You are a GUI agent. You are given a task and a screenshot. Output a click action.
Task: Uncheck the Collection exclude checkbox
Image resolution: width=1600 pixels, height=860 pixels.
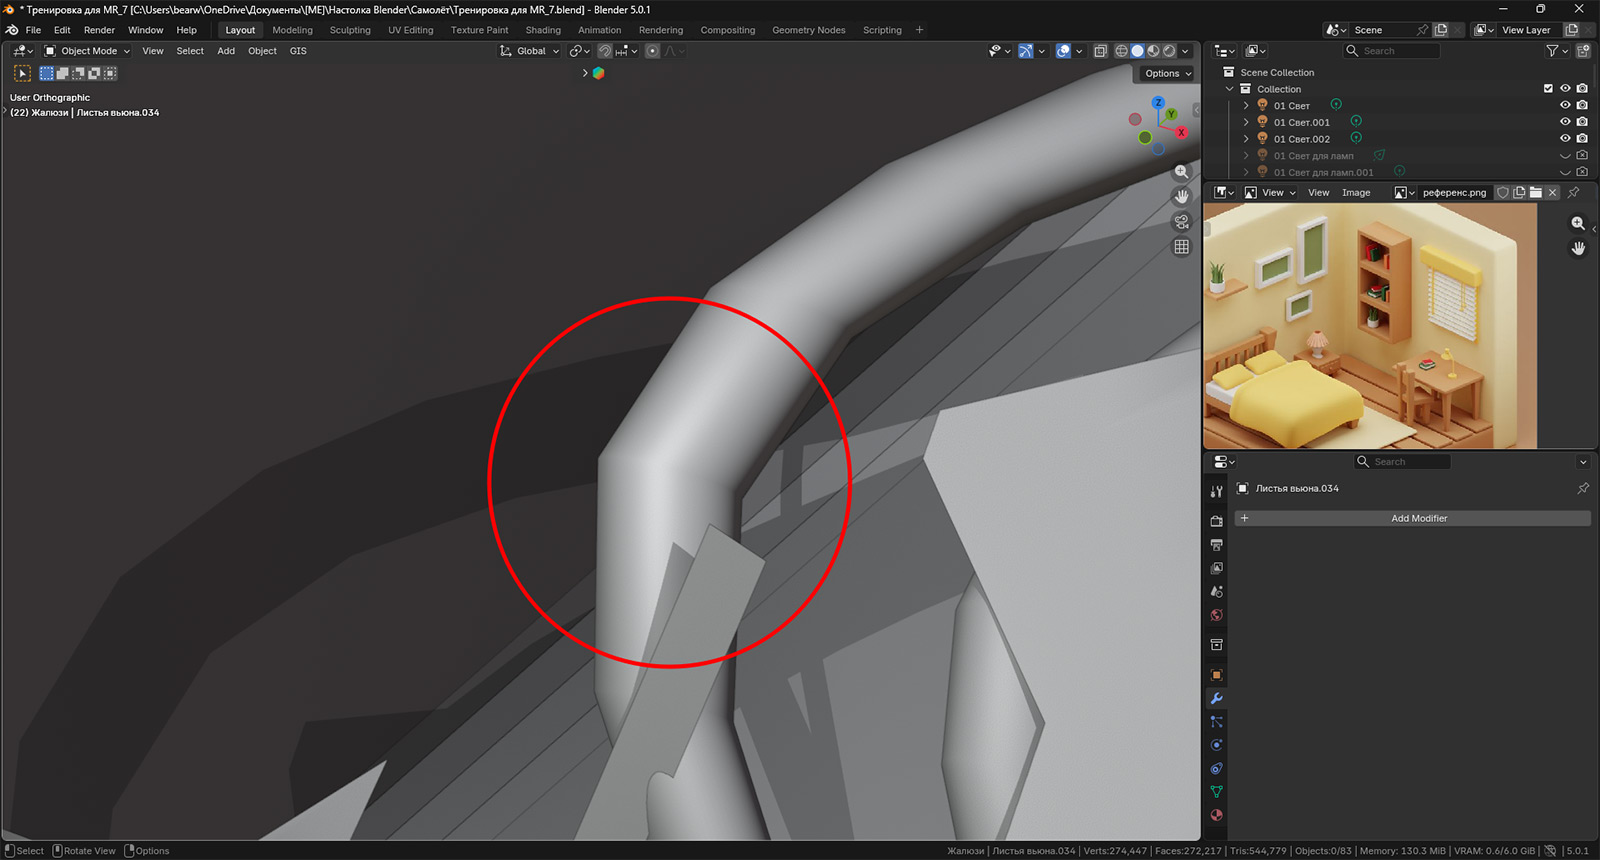coord(1548,89)
